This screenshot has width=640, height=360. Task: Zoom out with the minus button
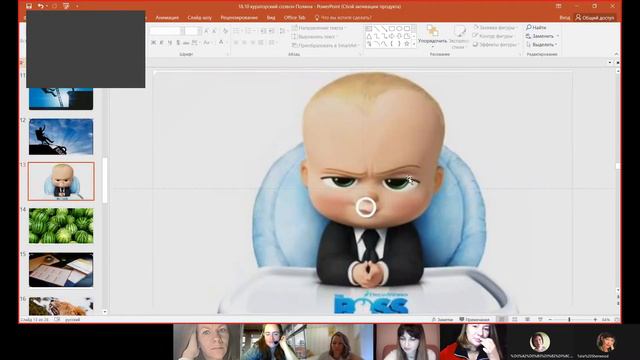pos(550,320)
